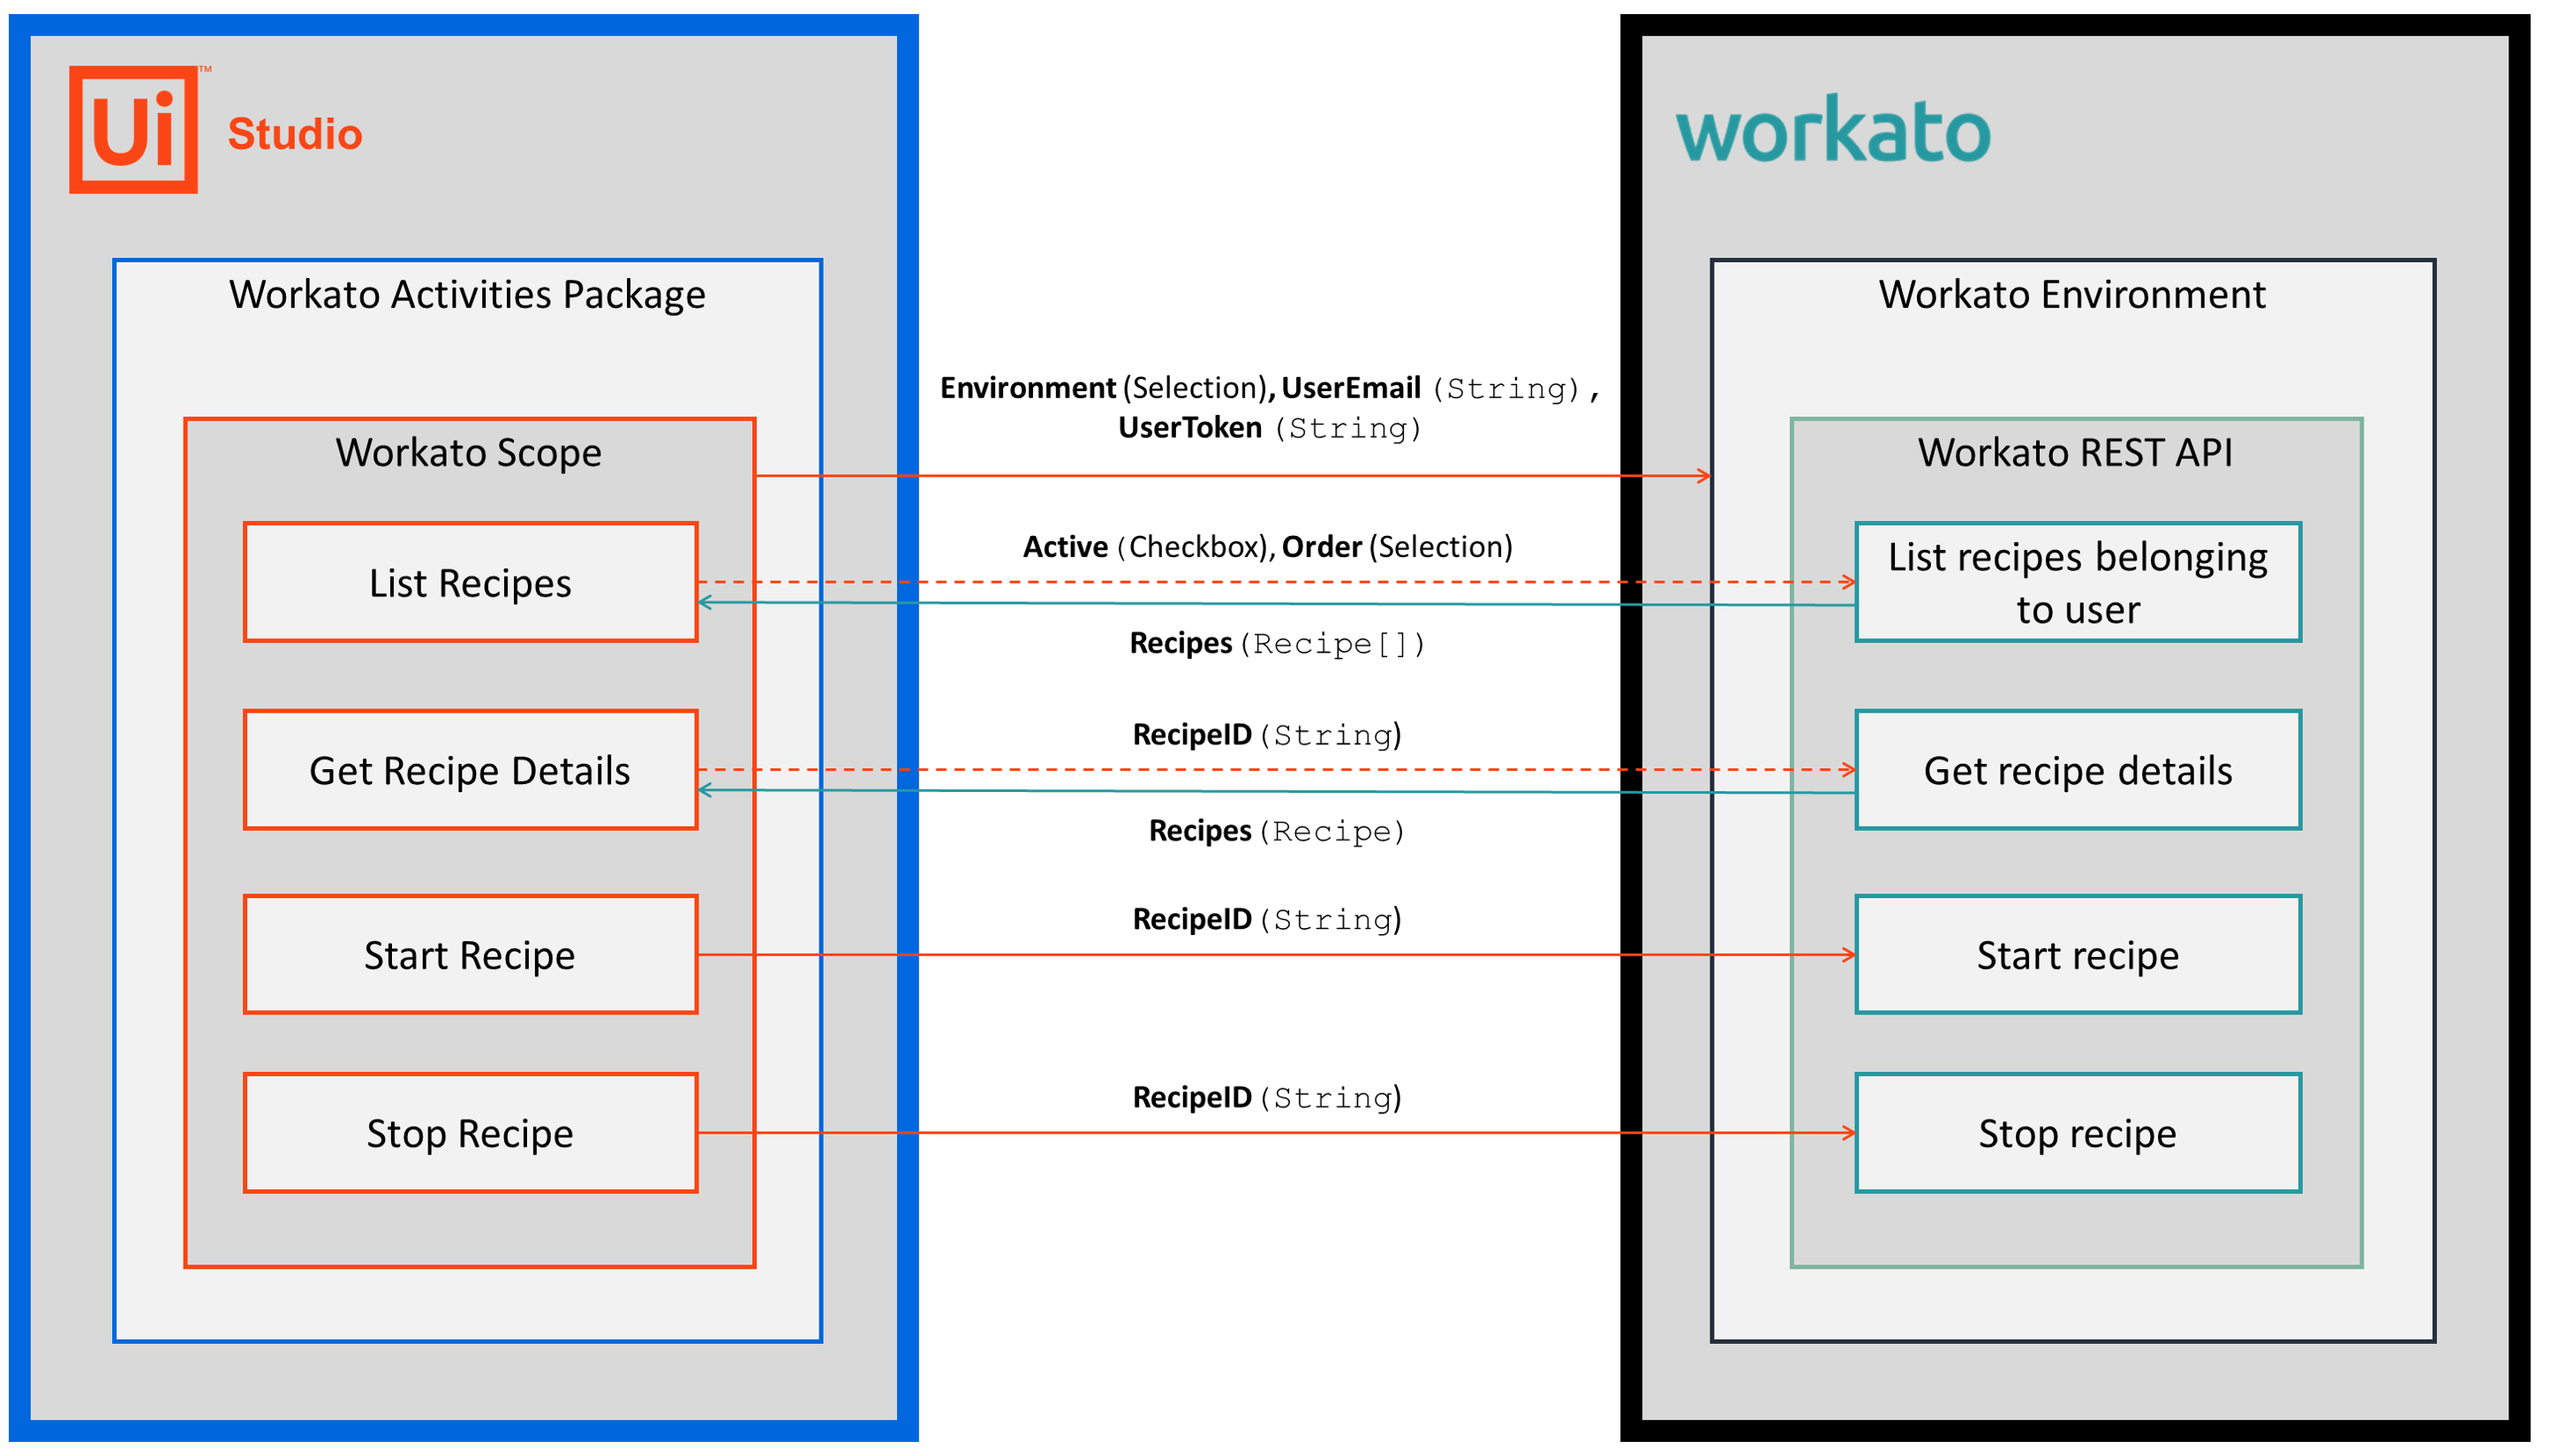This screenshot has width=2550, height=1456.
Task: Click the Stop recipe API box
Action: [2078, 1133]
